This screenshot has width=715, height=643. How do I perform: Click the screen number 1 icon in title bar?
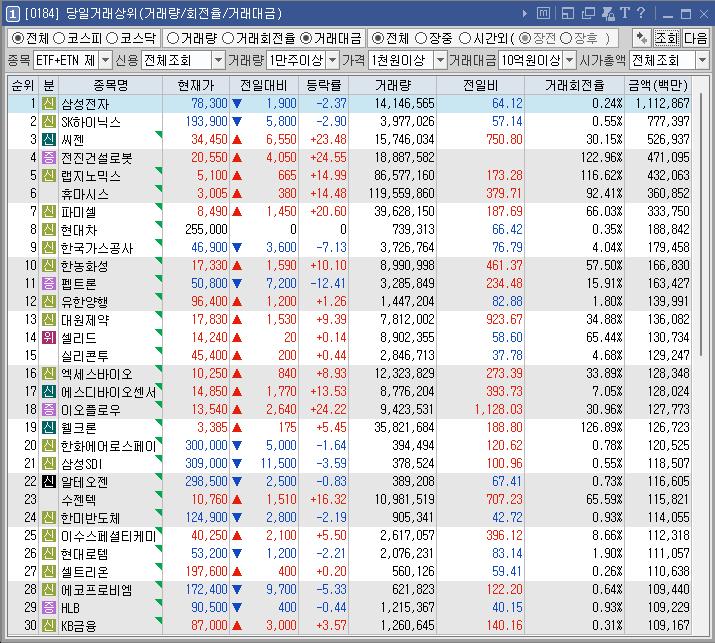coord(12,14)
